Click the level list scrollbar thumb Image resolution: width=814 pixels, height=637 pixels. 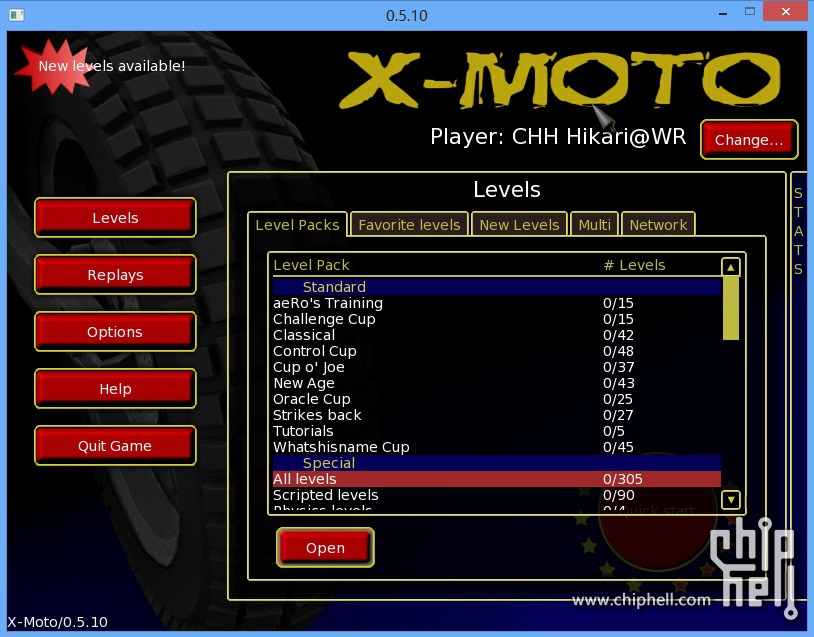(x=730, y=308)
